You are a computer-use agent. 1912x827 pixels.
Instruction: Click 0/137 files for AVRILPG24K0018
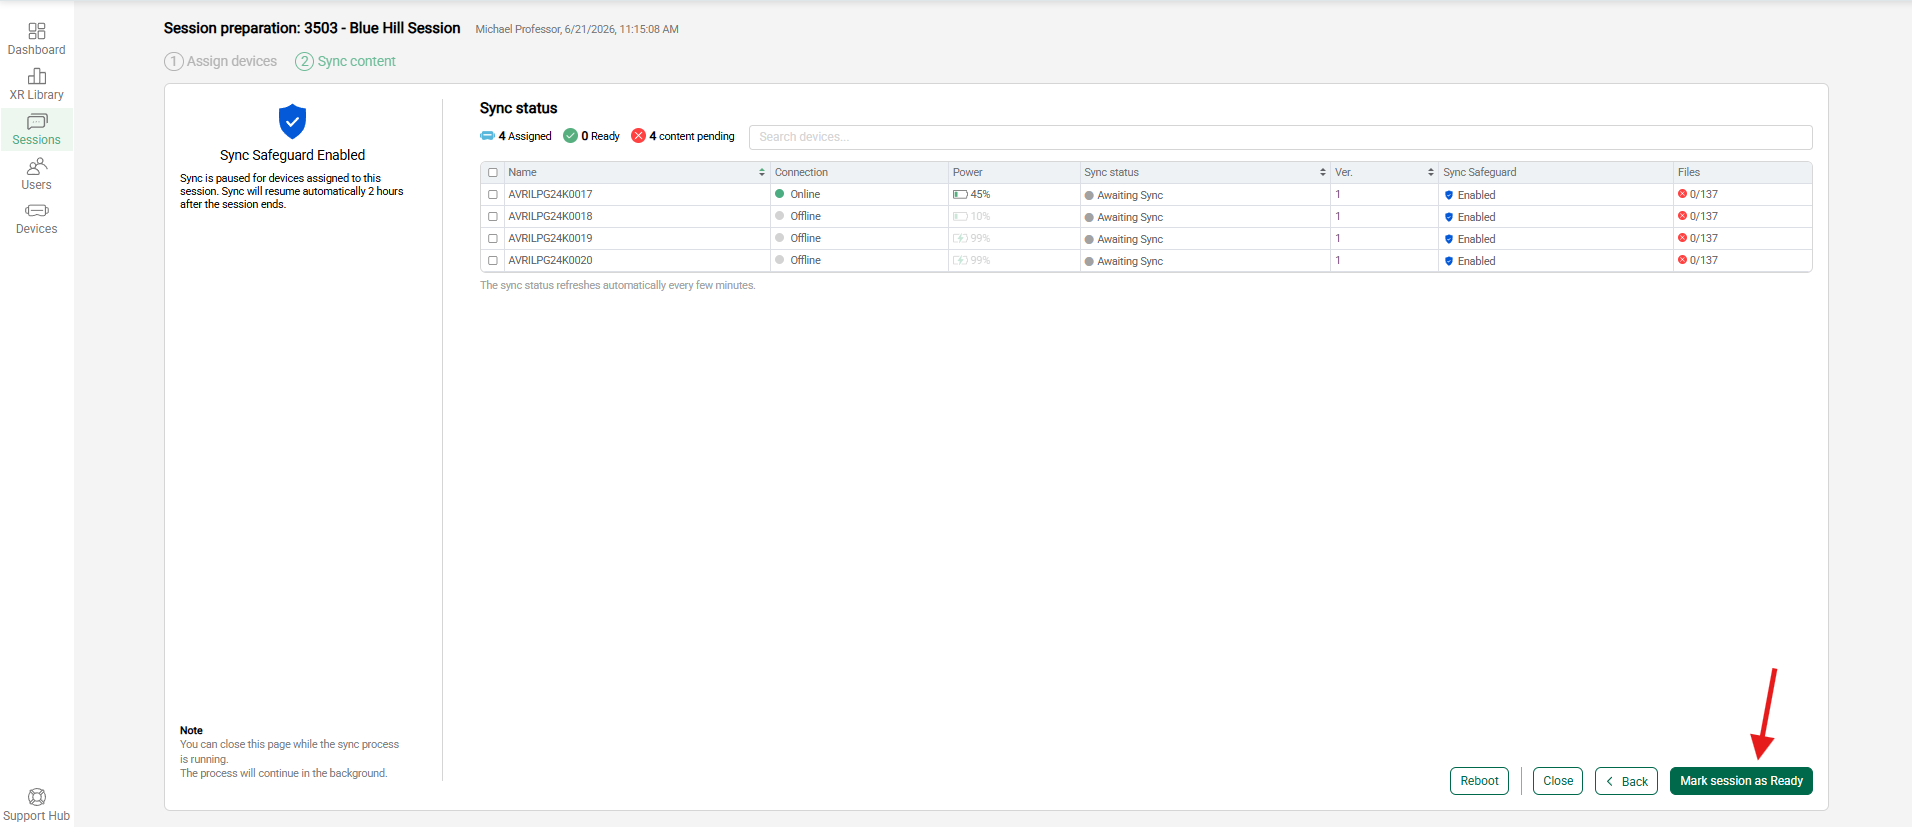point(1704,217)
